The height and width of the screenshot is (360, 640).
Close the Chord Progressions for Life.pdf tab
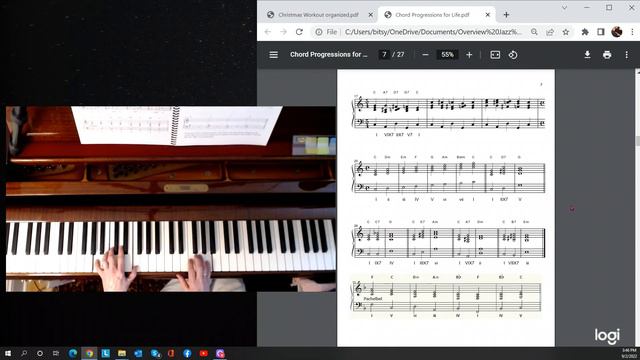tap(488, 15)
